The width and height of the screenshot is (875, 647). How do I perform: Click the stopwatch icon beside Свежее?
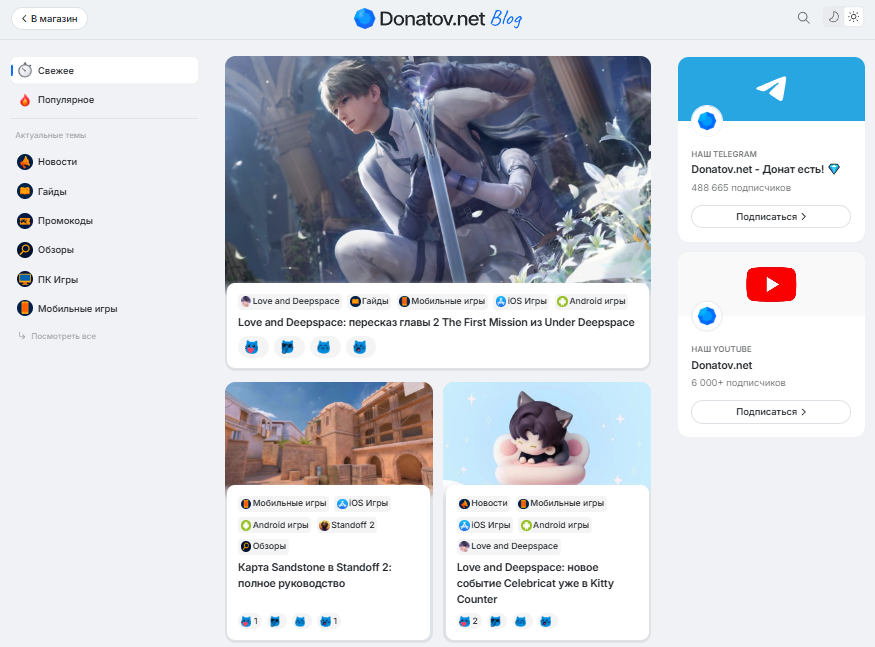click(25, 70)
